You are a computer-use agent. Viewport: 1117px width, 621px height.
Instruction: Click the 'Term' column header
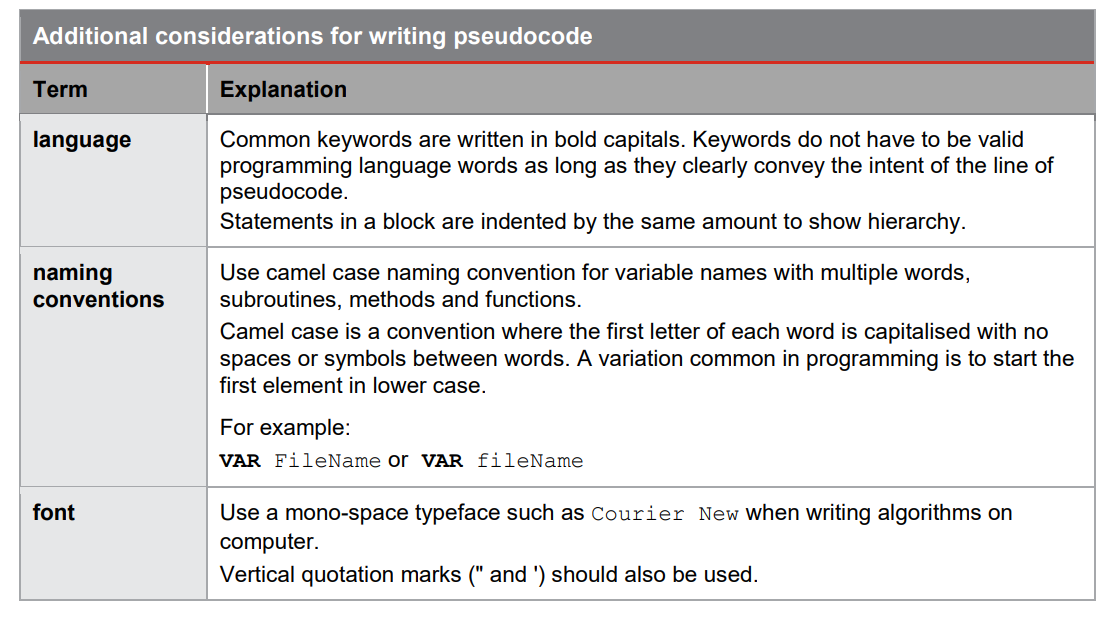pos(60,89)
